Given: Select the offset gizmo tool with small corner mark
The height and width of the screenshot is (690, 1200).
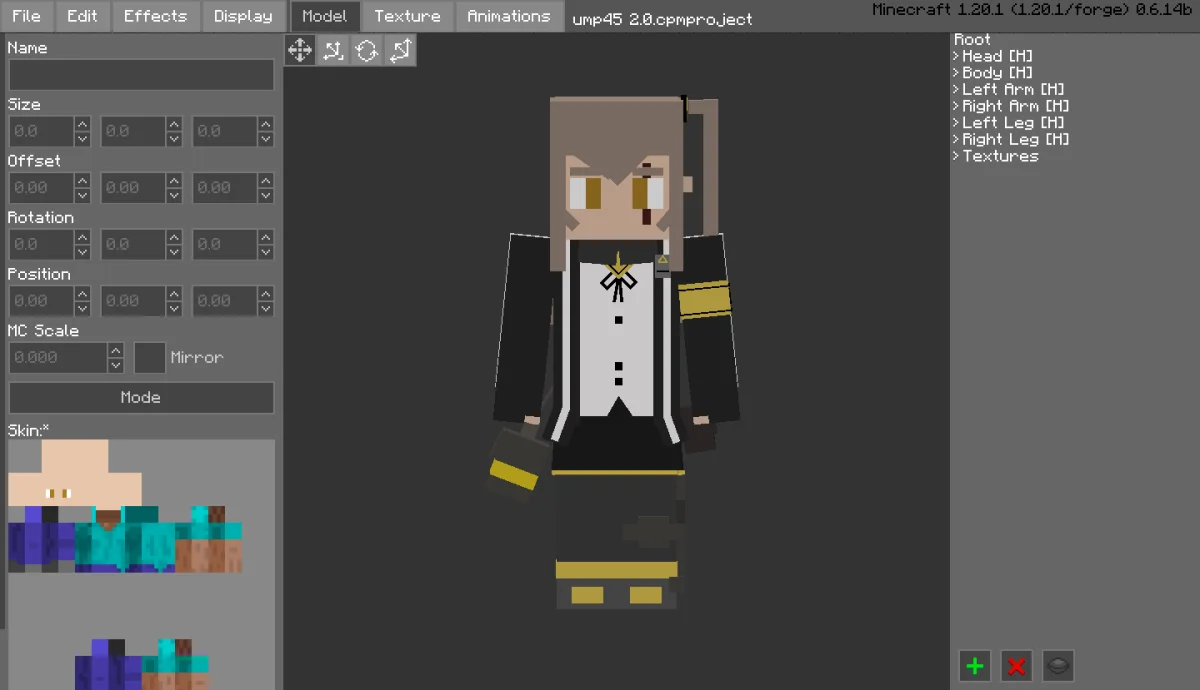Looking at the screenshot, I should tap(333, 50).
